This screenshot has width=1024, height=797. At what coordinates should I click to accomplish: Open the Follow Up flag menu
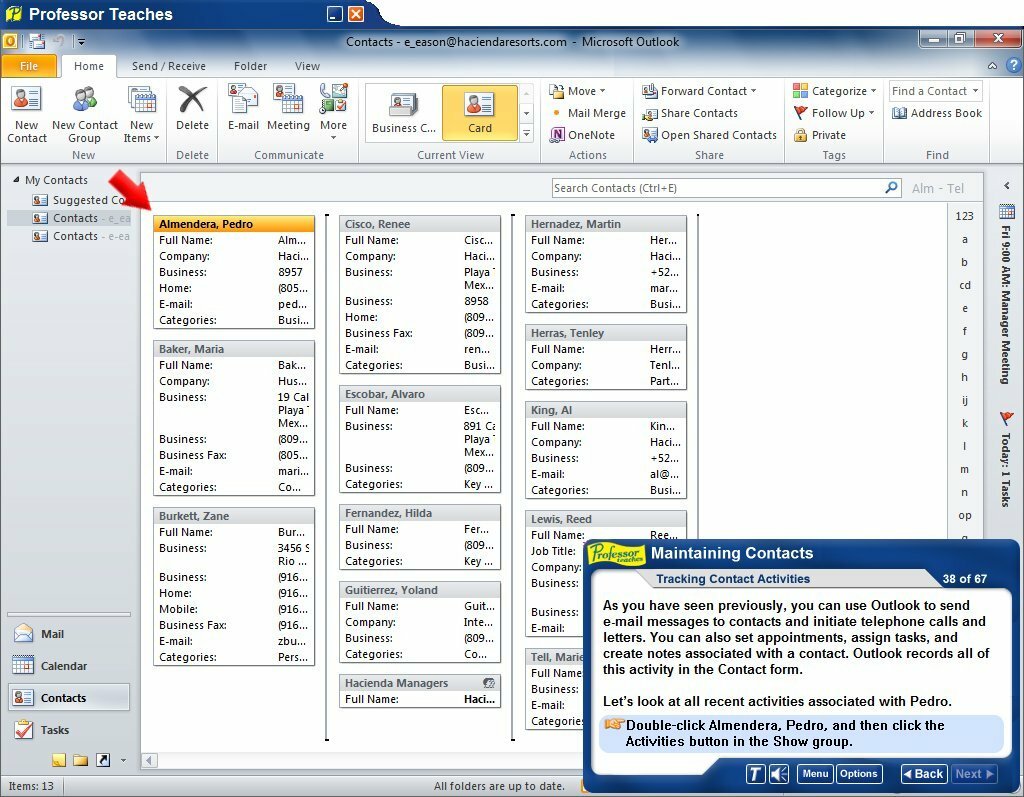[833, 113]
